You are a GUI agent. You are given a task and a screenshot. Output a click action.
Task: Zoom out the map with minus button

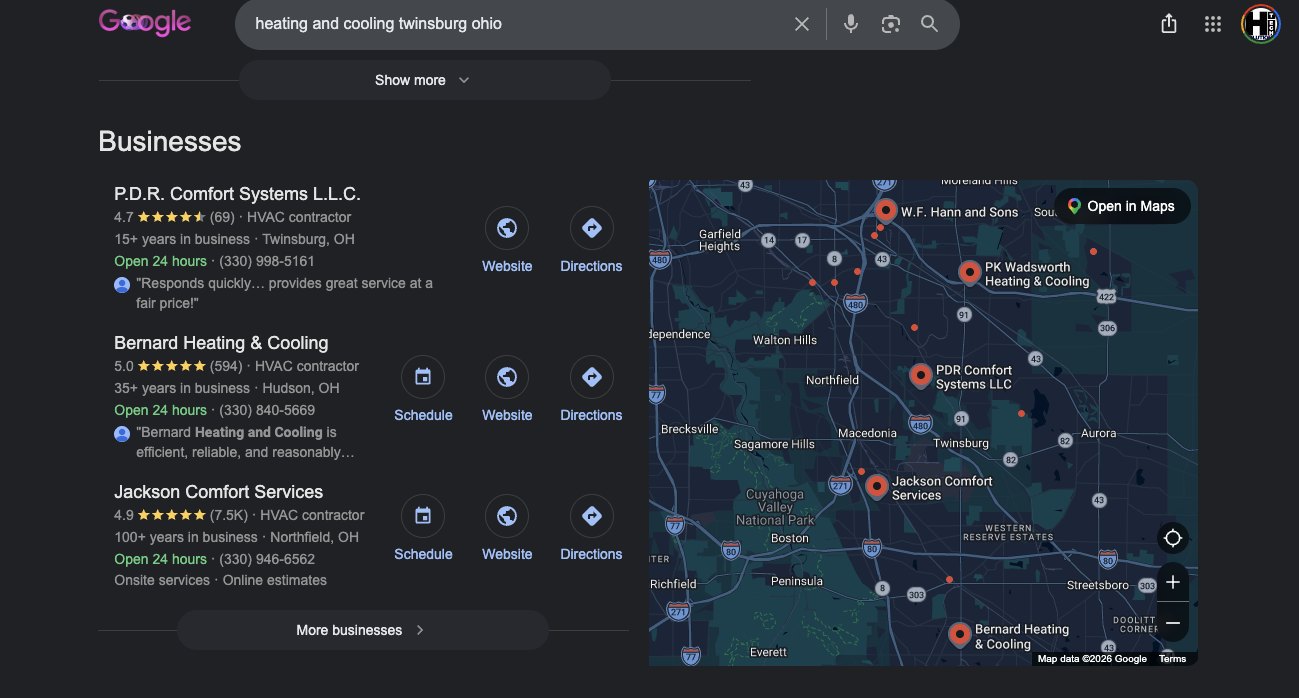coord(1173,622)
